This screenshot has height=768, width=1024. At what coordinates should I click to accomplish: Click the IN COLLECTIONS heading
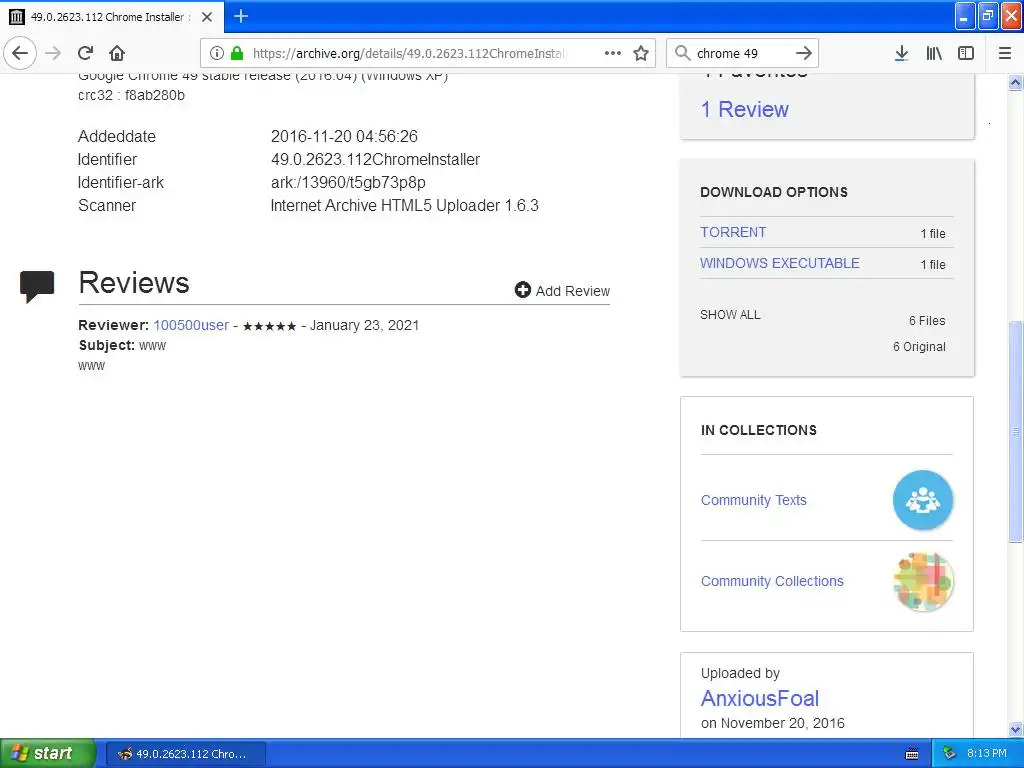759,430
